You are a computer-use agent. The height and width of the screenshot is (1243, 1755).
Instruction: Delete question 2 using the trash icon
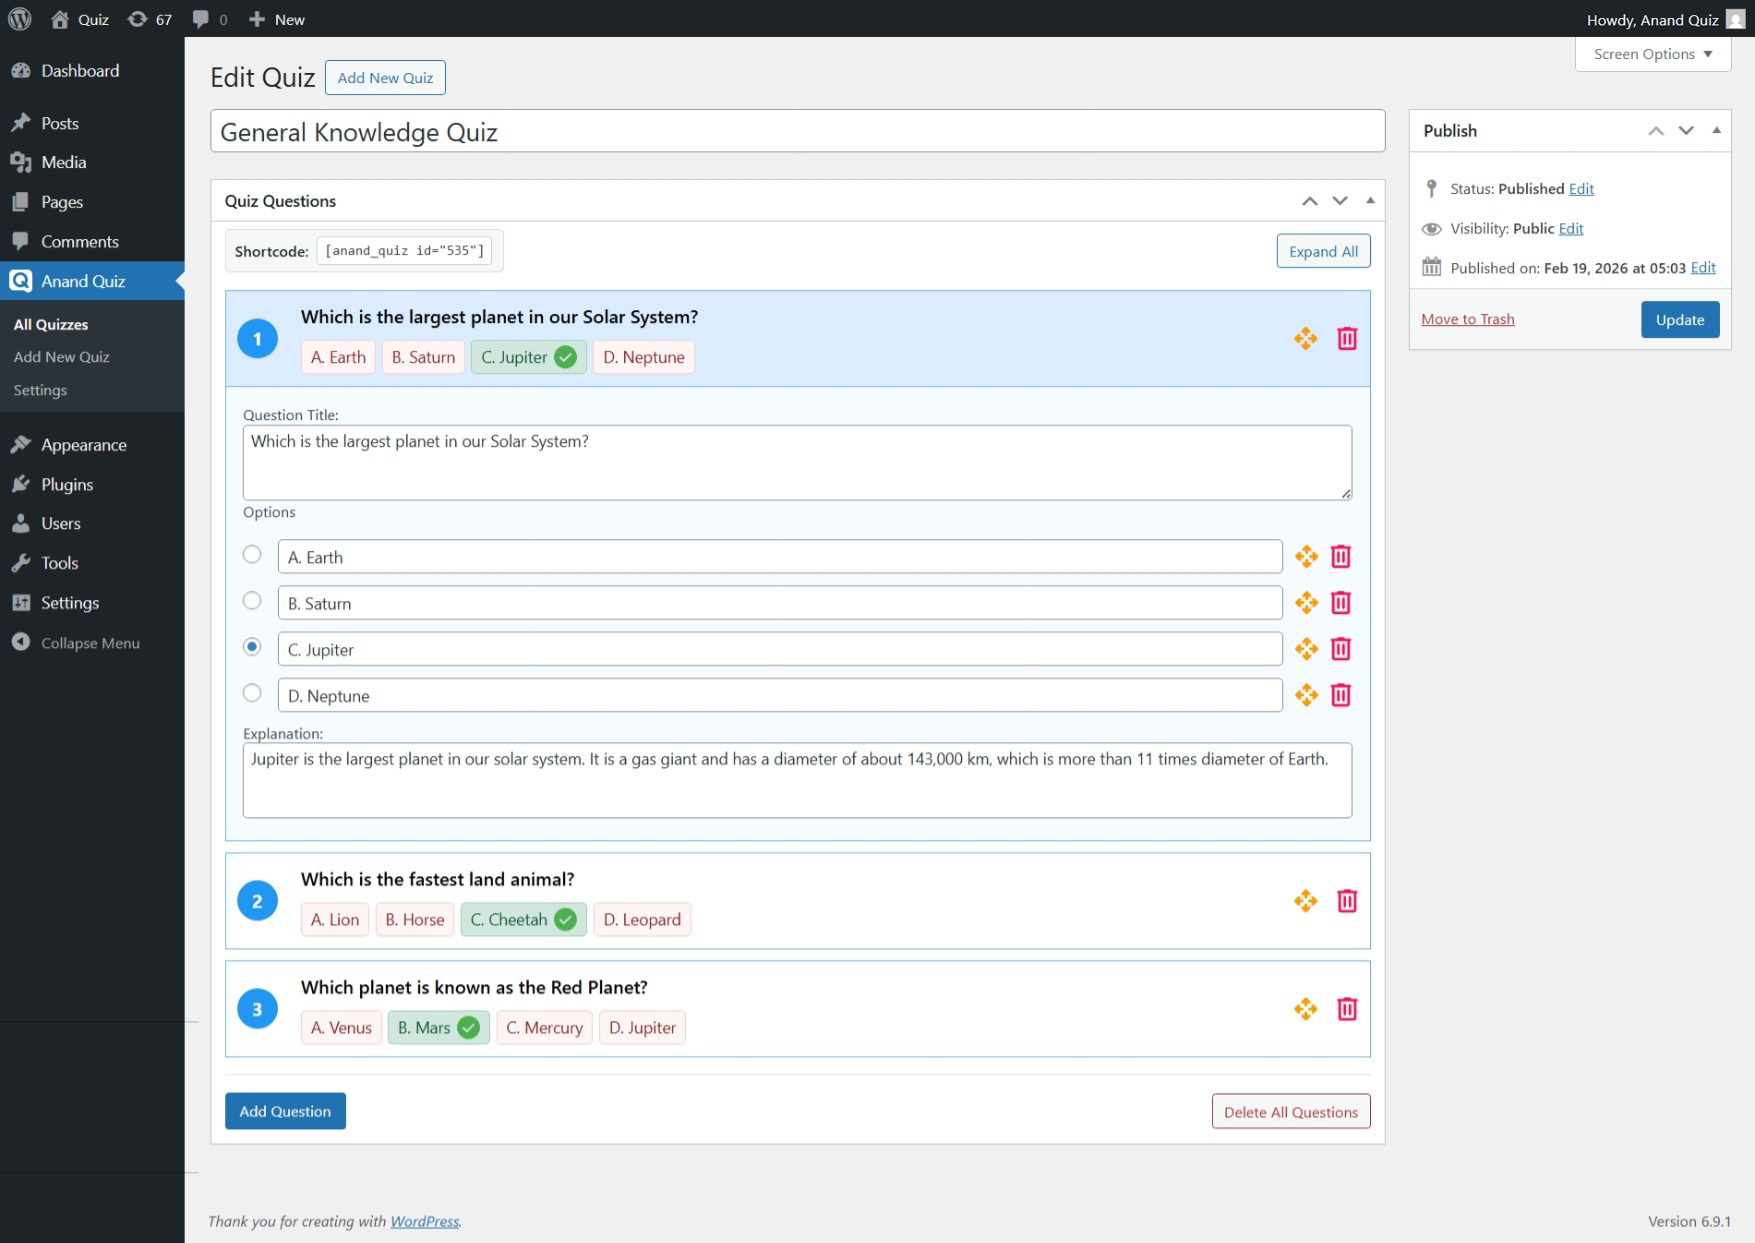coord(1347,901)
